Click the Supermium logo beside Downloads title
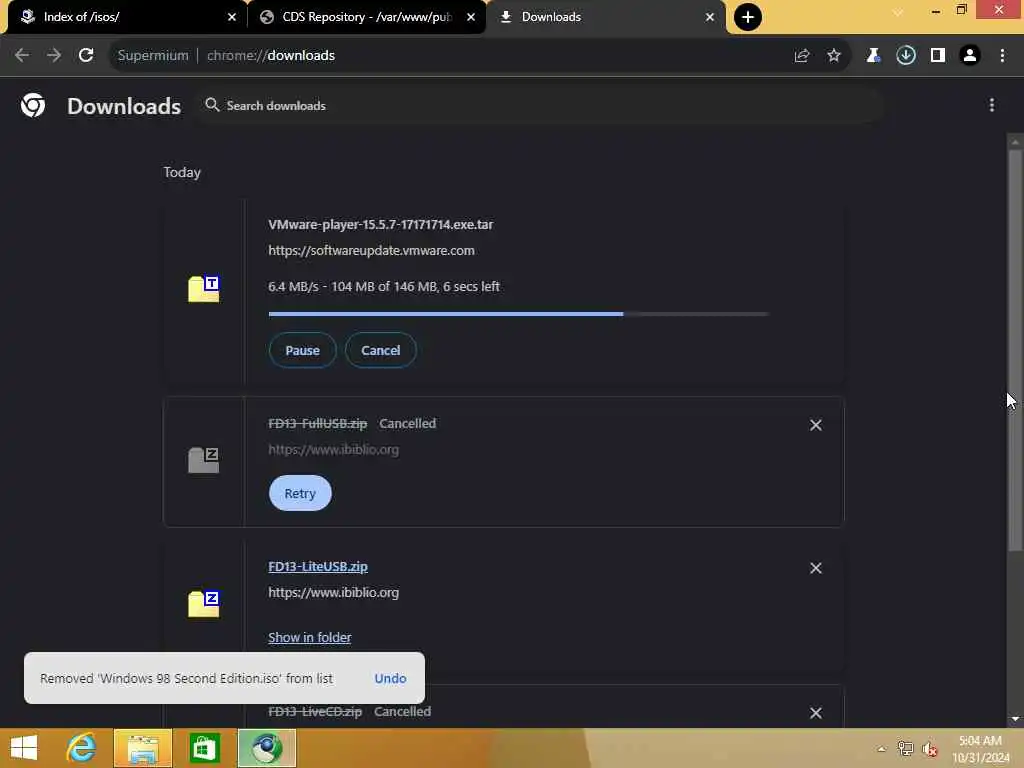Viewport: 1024px width, 768px height. pos(33,105)
